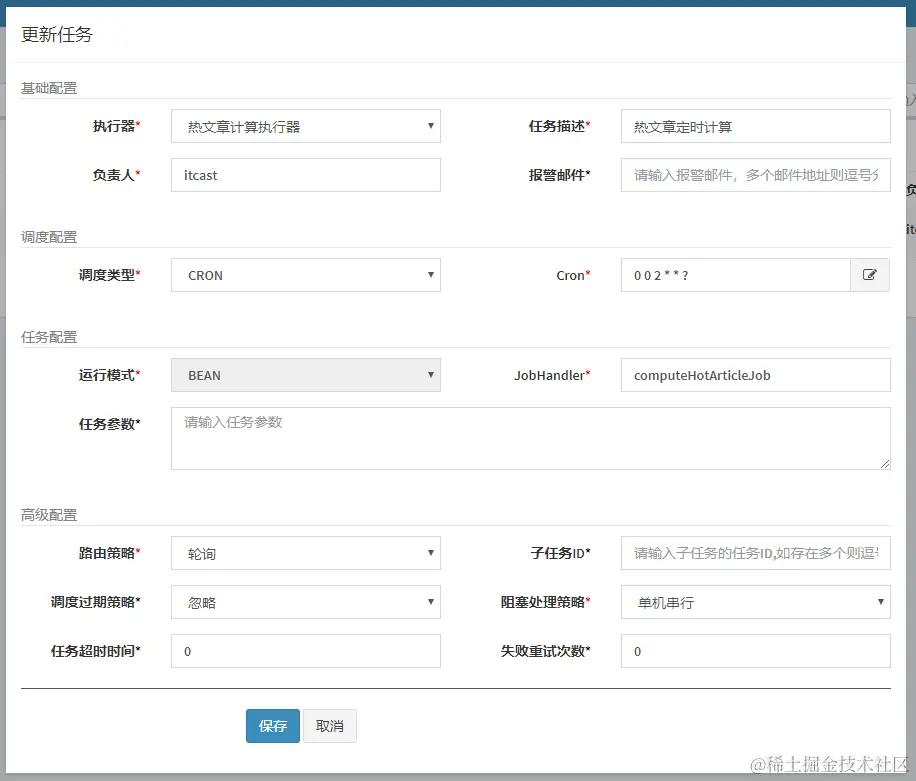Click the 执行器 field label

point(116,126)
